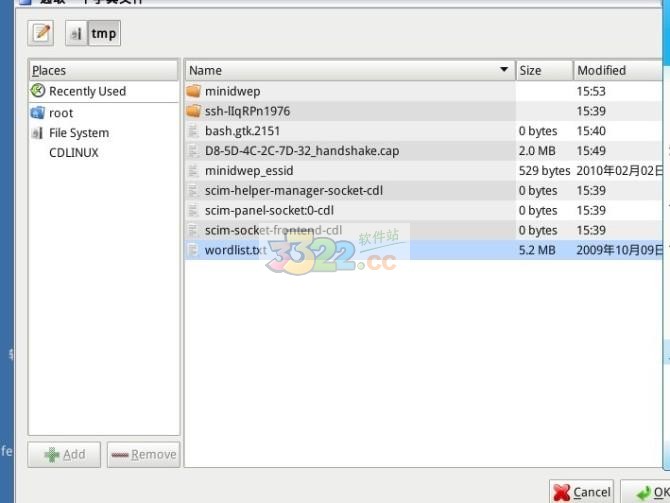The image size is (670, 503).
Task: Click the scim-socket-frontend-cdl file icon
Action: click(x=193, y=230)
